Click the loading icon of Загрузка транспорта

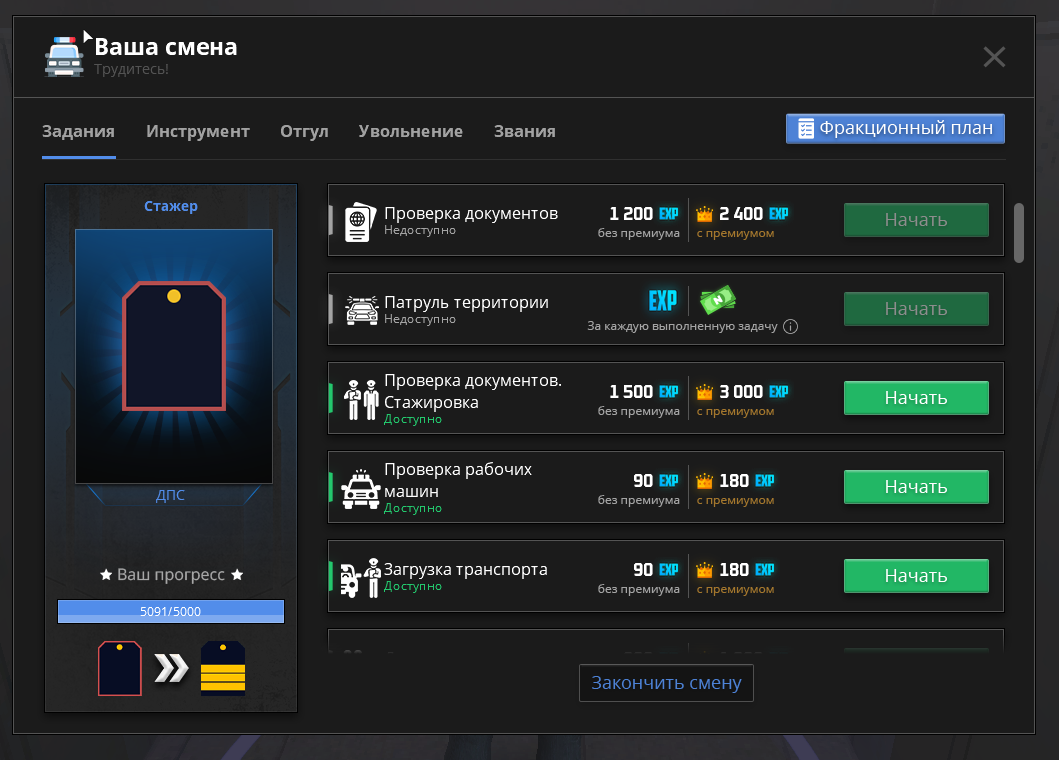coord(361,578)
